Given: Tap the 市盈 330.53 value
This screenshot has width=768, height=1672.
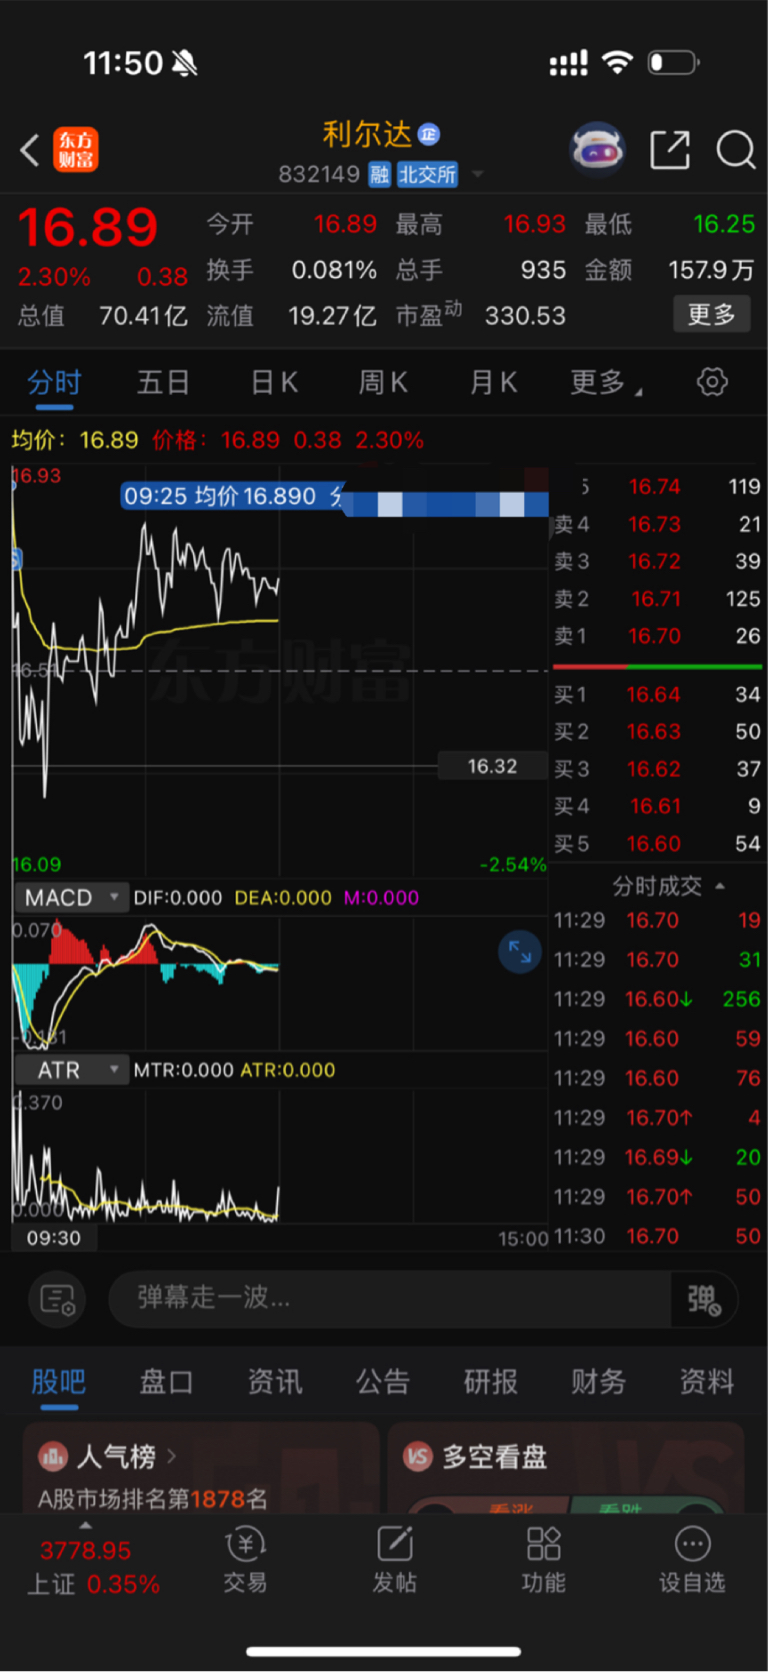Looking at the screenshot, I should pyautogui.click(x=525, y=316).
